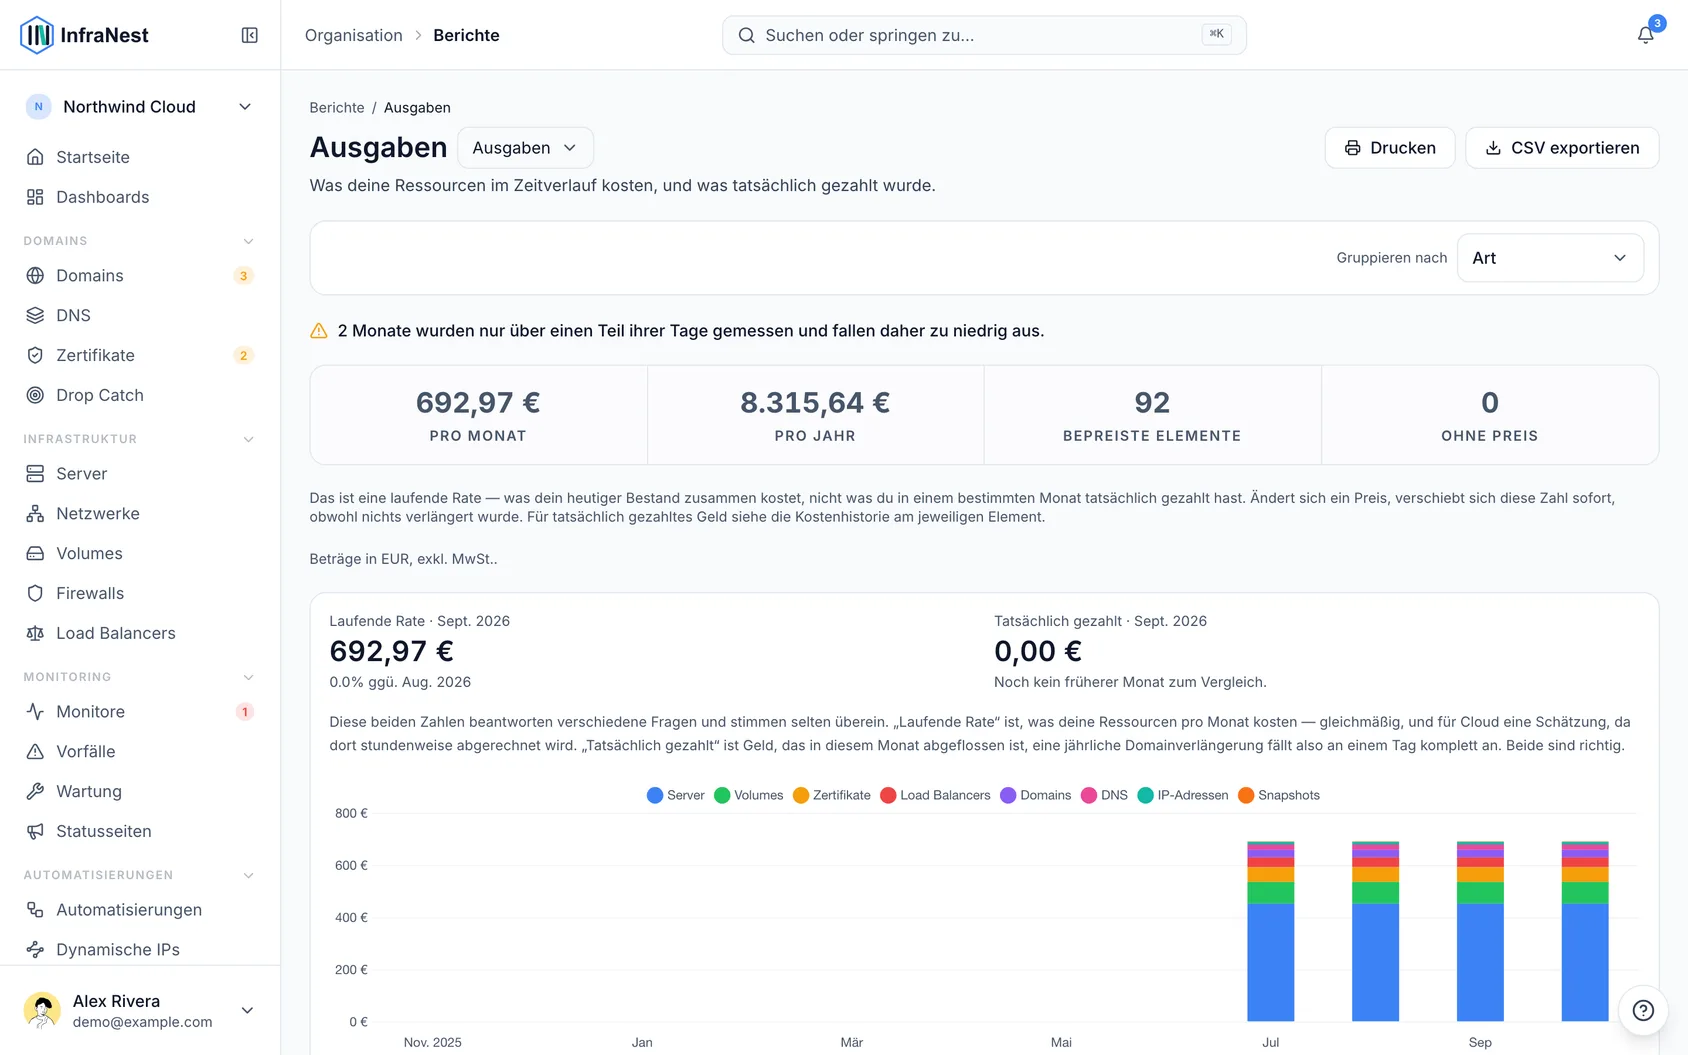The width and height of the screenshot is (1688, 1055).
Task: Open the Alex Rivera account menu
Action: (140, 1011)
